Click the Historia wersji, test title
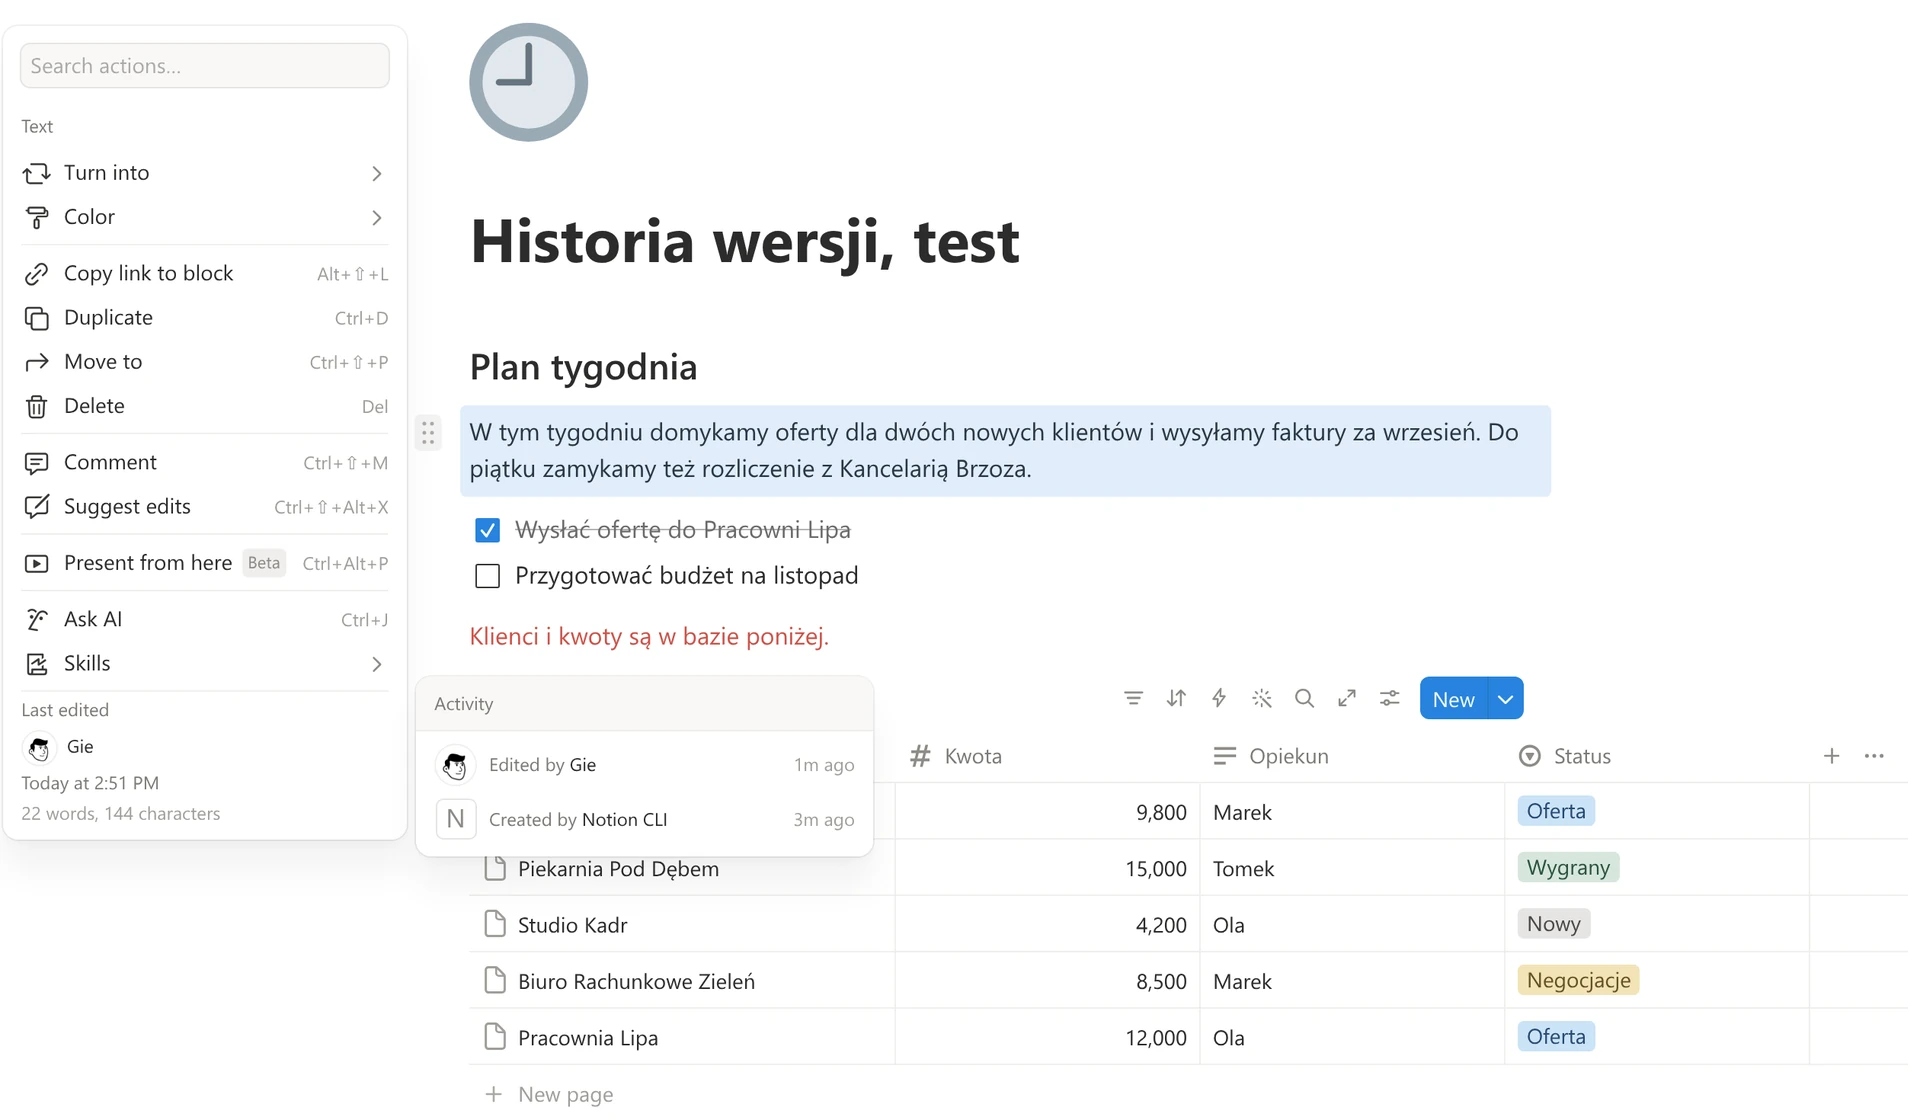Screen dimensions: 1920x1120 click(x=745, y=241)
